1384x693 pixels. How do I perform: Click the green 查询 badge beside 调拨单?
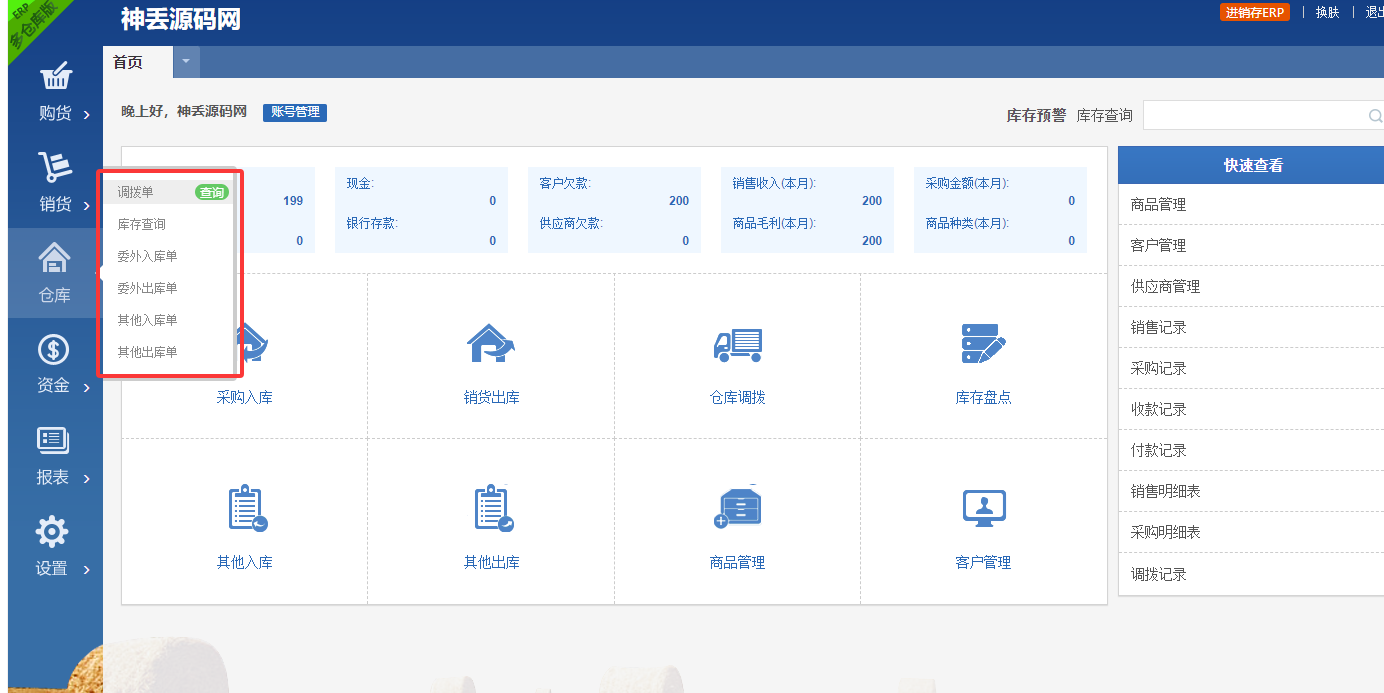pos(211,192)
